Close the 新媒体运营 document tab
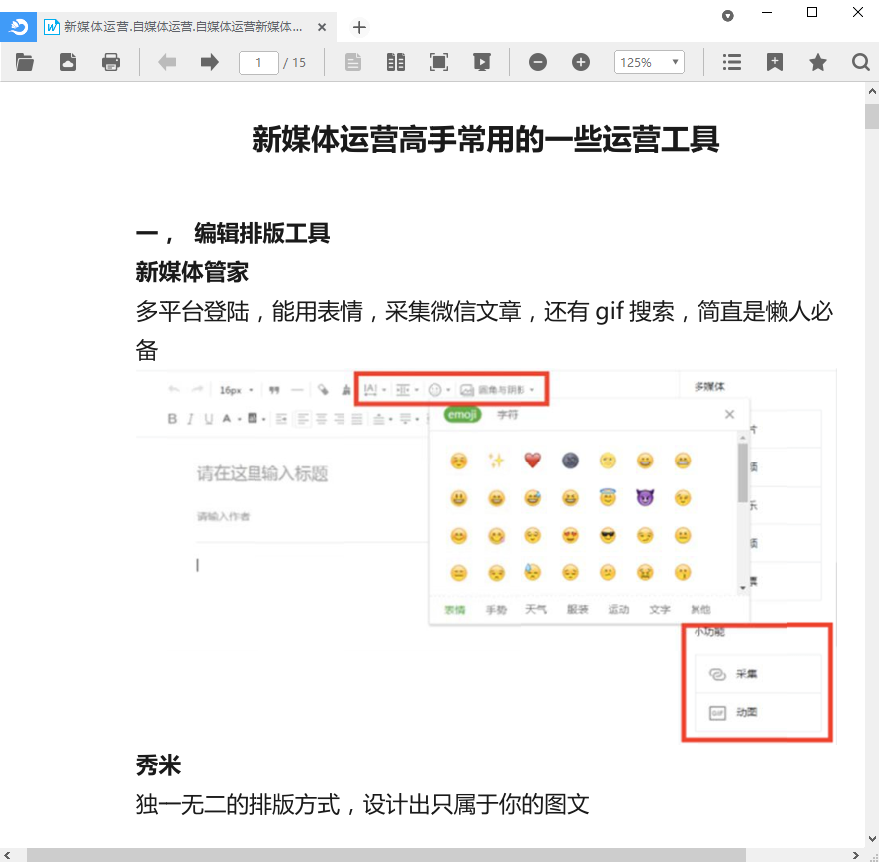The height and width of the screenshot is (862, 879). pyautogui.click(x=322, y=27)
